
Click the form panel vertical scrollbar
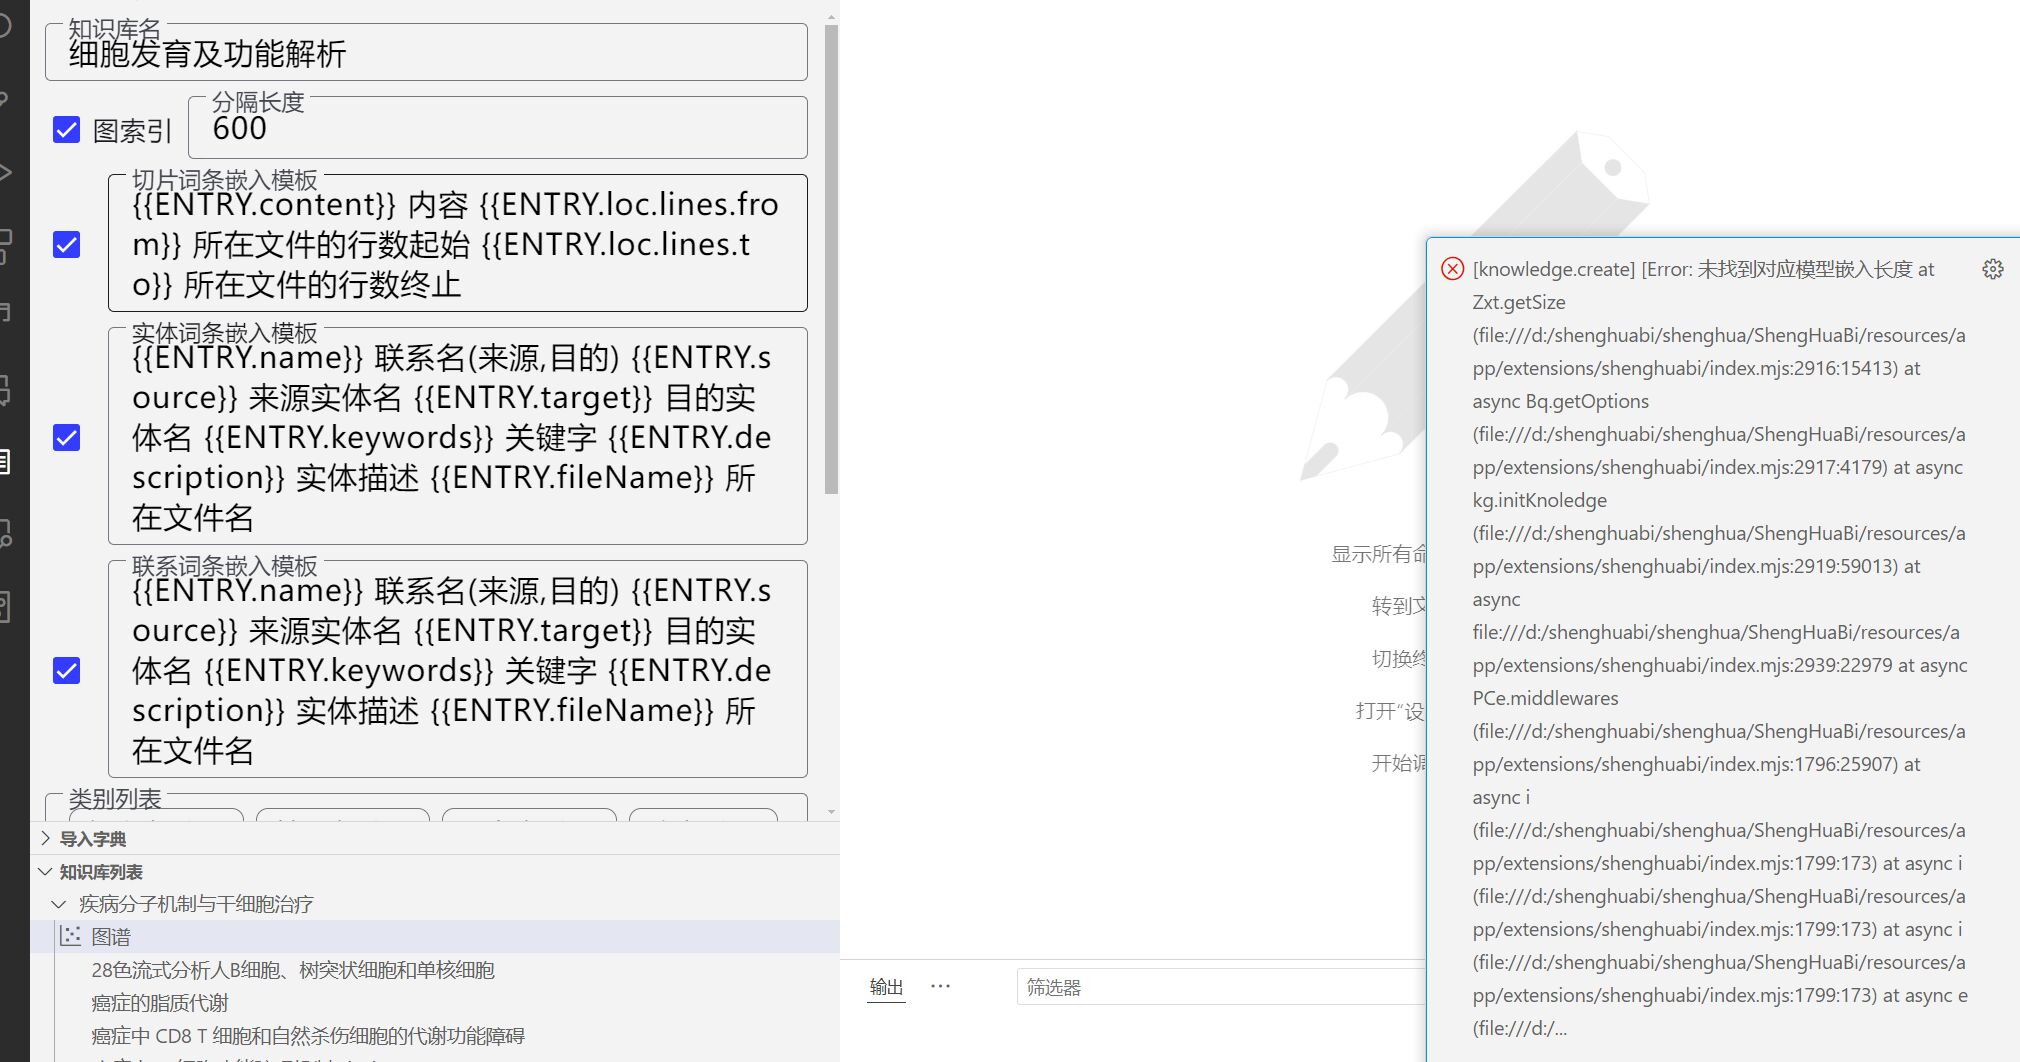[831, 260]
